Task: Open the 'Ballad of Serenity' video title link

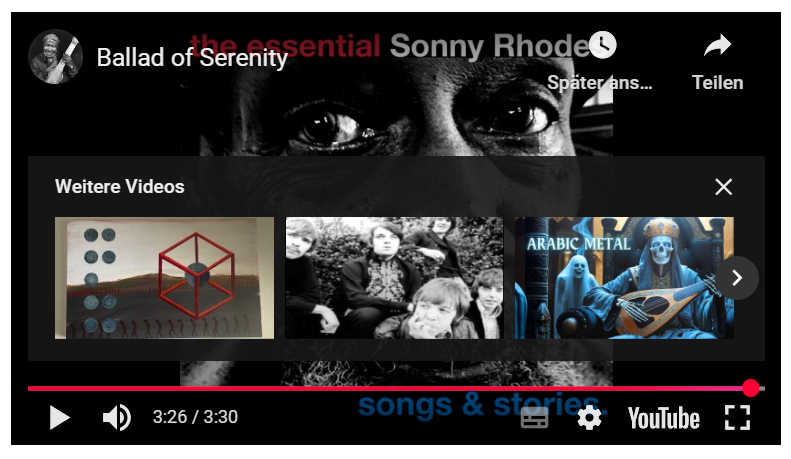Action: (192, 58)
